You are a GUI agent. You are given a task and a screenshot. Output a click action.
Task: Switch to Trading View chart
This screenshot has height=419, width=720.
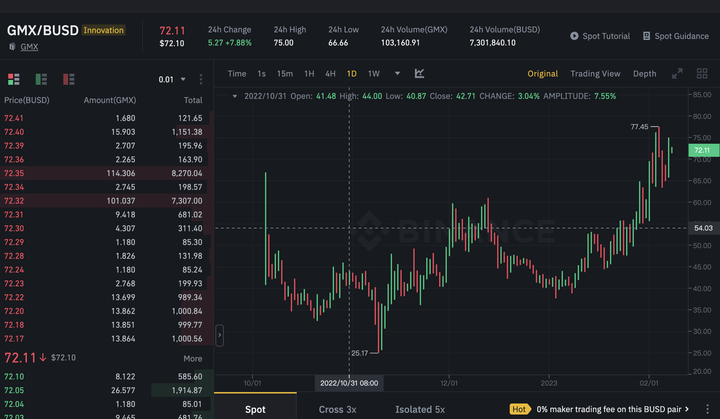point(595,74)
